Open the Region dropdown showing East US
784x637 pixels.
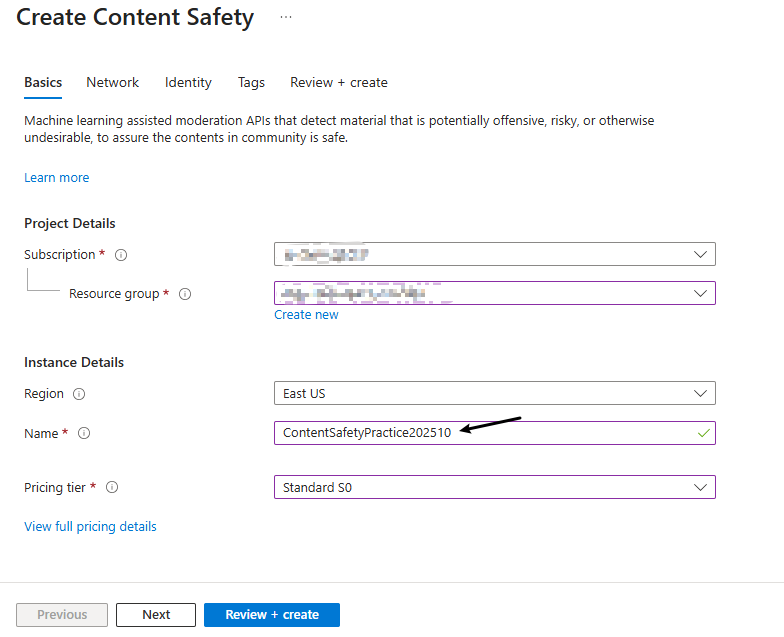(495, 394)
